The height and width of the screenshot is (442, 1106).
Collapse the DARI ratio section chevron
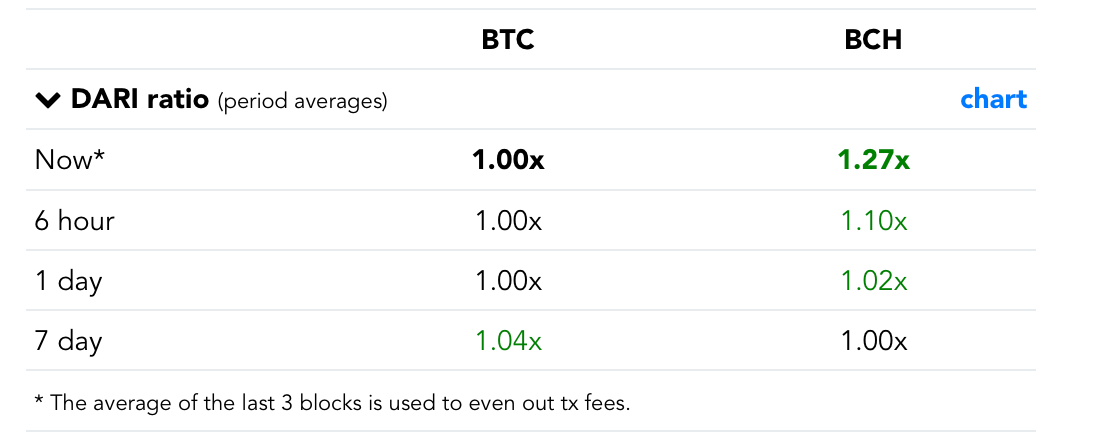pos(48,99)
